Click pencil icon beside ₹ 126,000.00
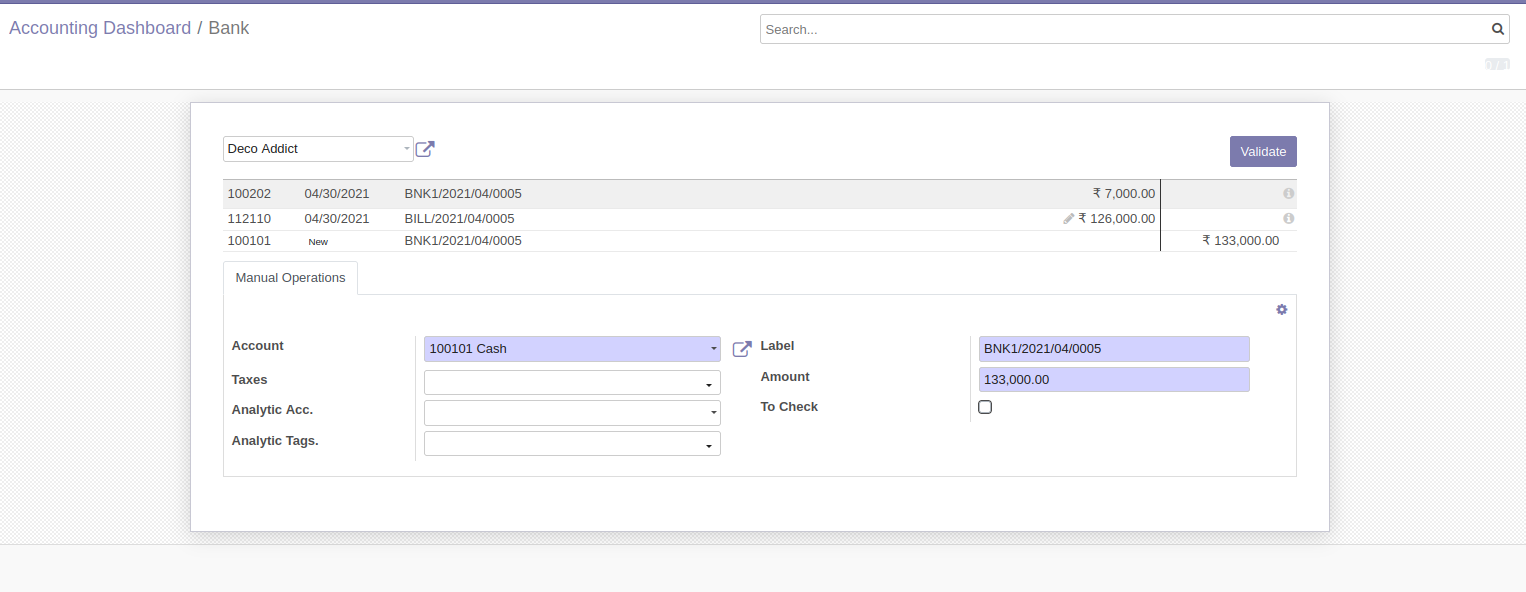Image resolution: width=1526 pixels, height=592 pixels. click(x=1068, y=218)
